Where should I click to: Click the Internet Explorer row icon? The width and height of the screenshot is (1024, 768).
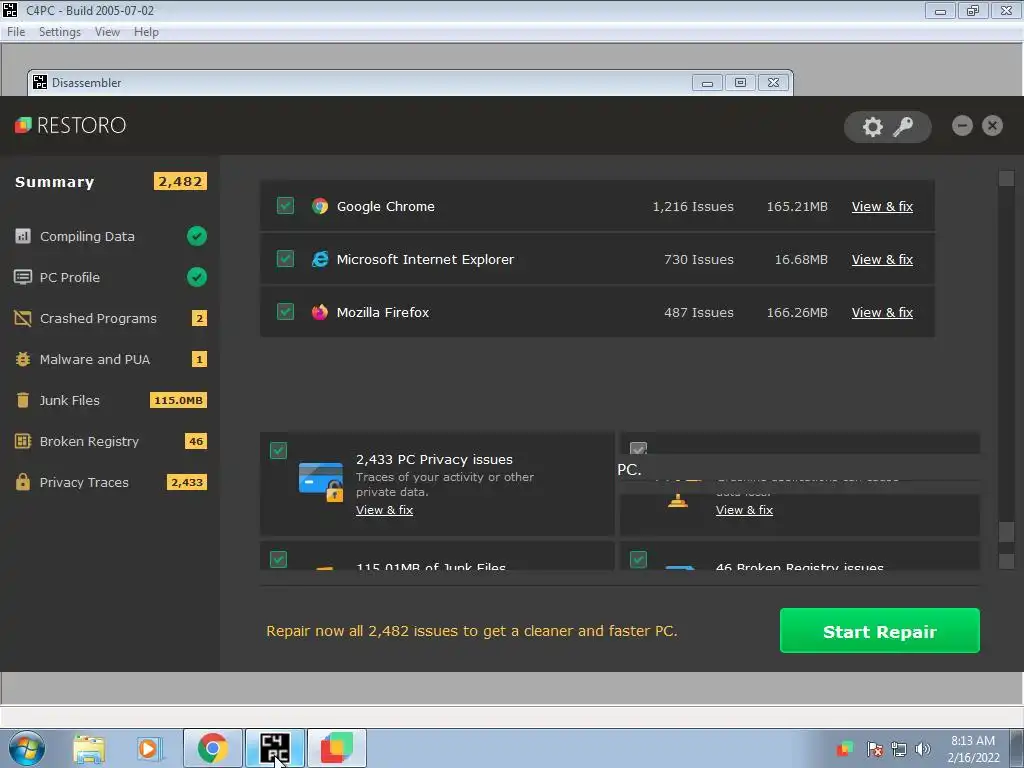[x=320, y=259]
